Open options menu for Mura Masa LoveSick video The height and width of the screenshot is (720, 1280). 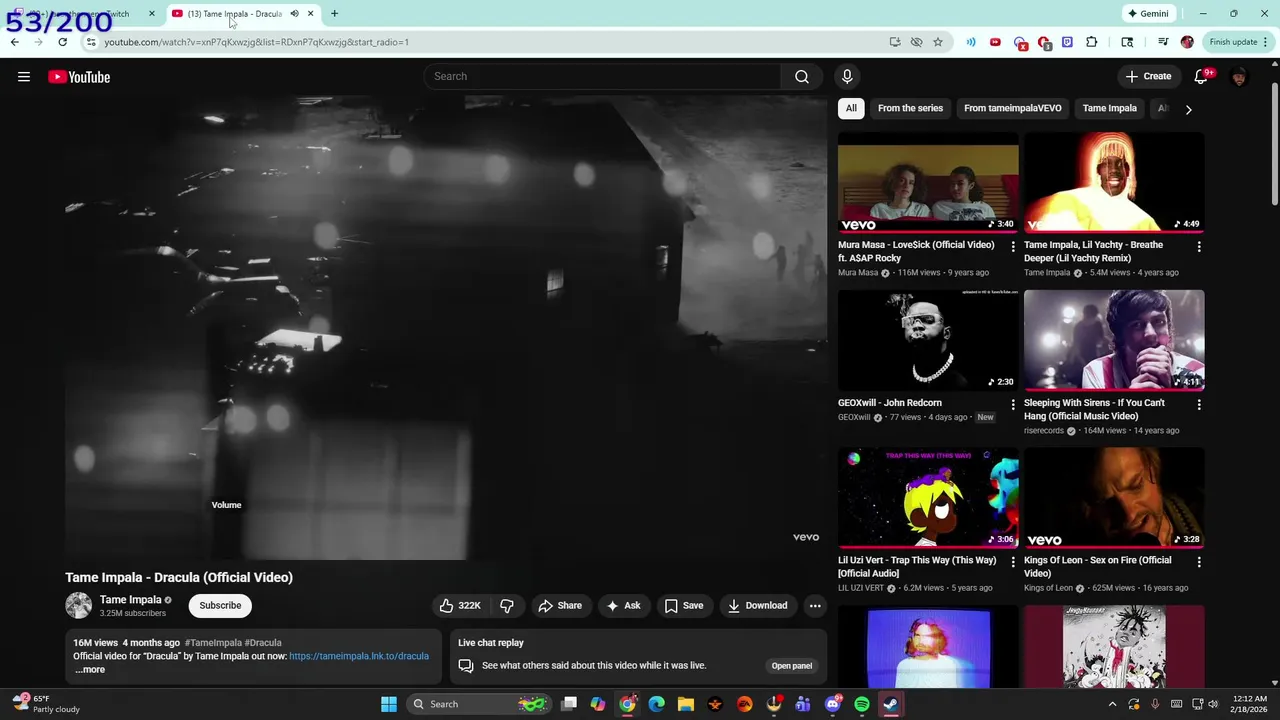tap(1013, 246)
